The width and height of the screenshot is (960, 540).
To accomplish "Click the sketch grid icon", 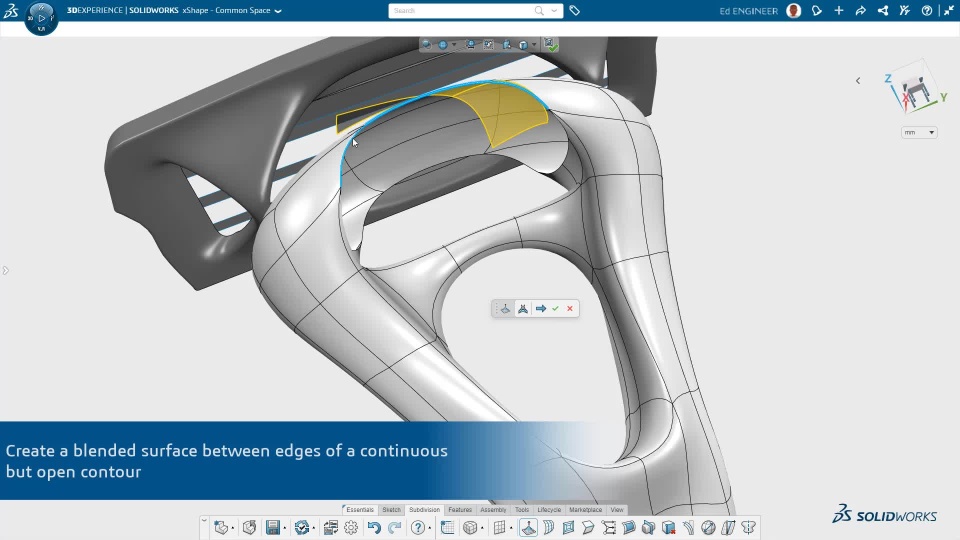I will pyautogui.click(x=448, y=527).
